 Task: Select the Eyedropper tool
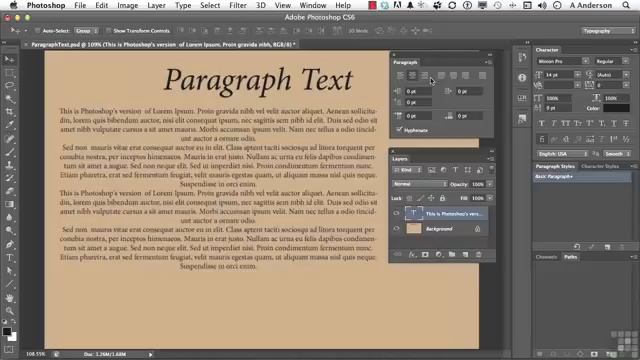(x=9, y=125)
